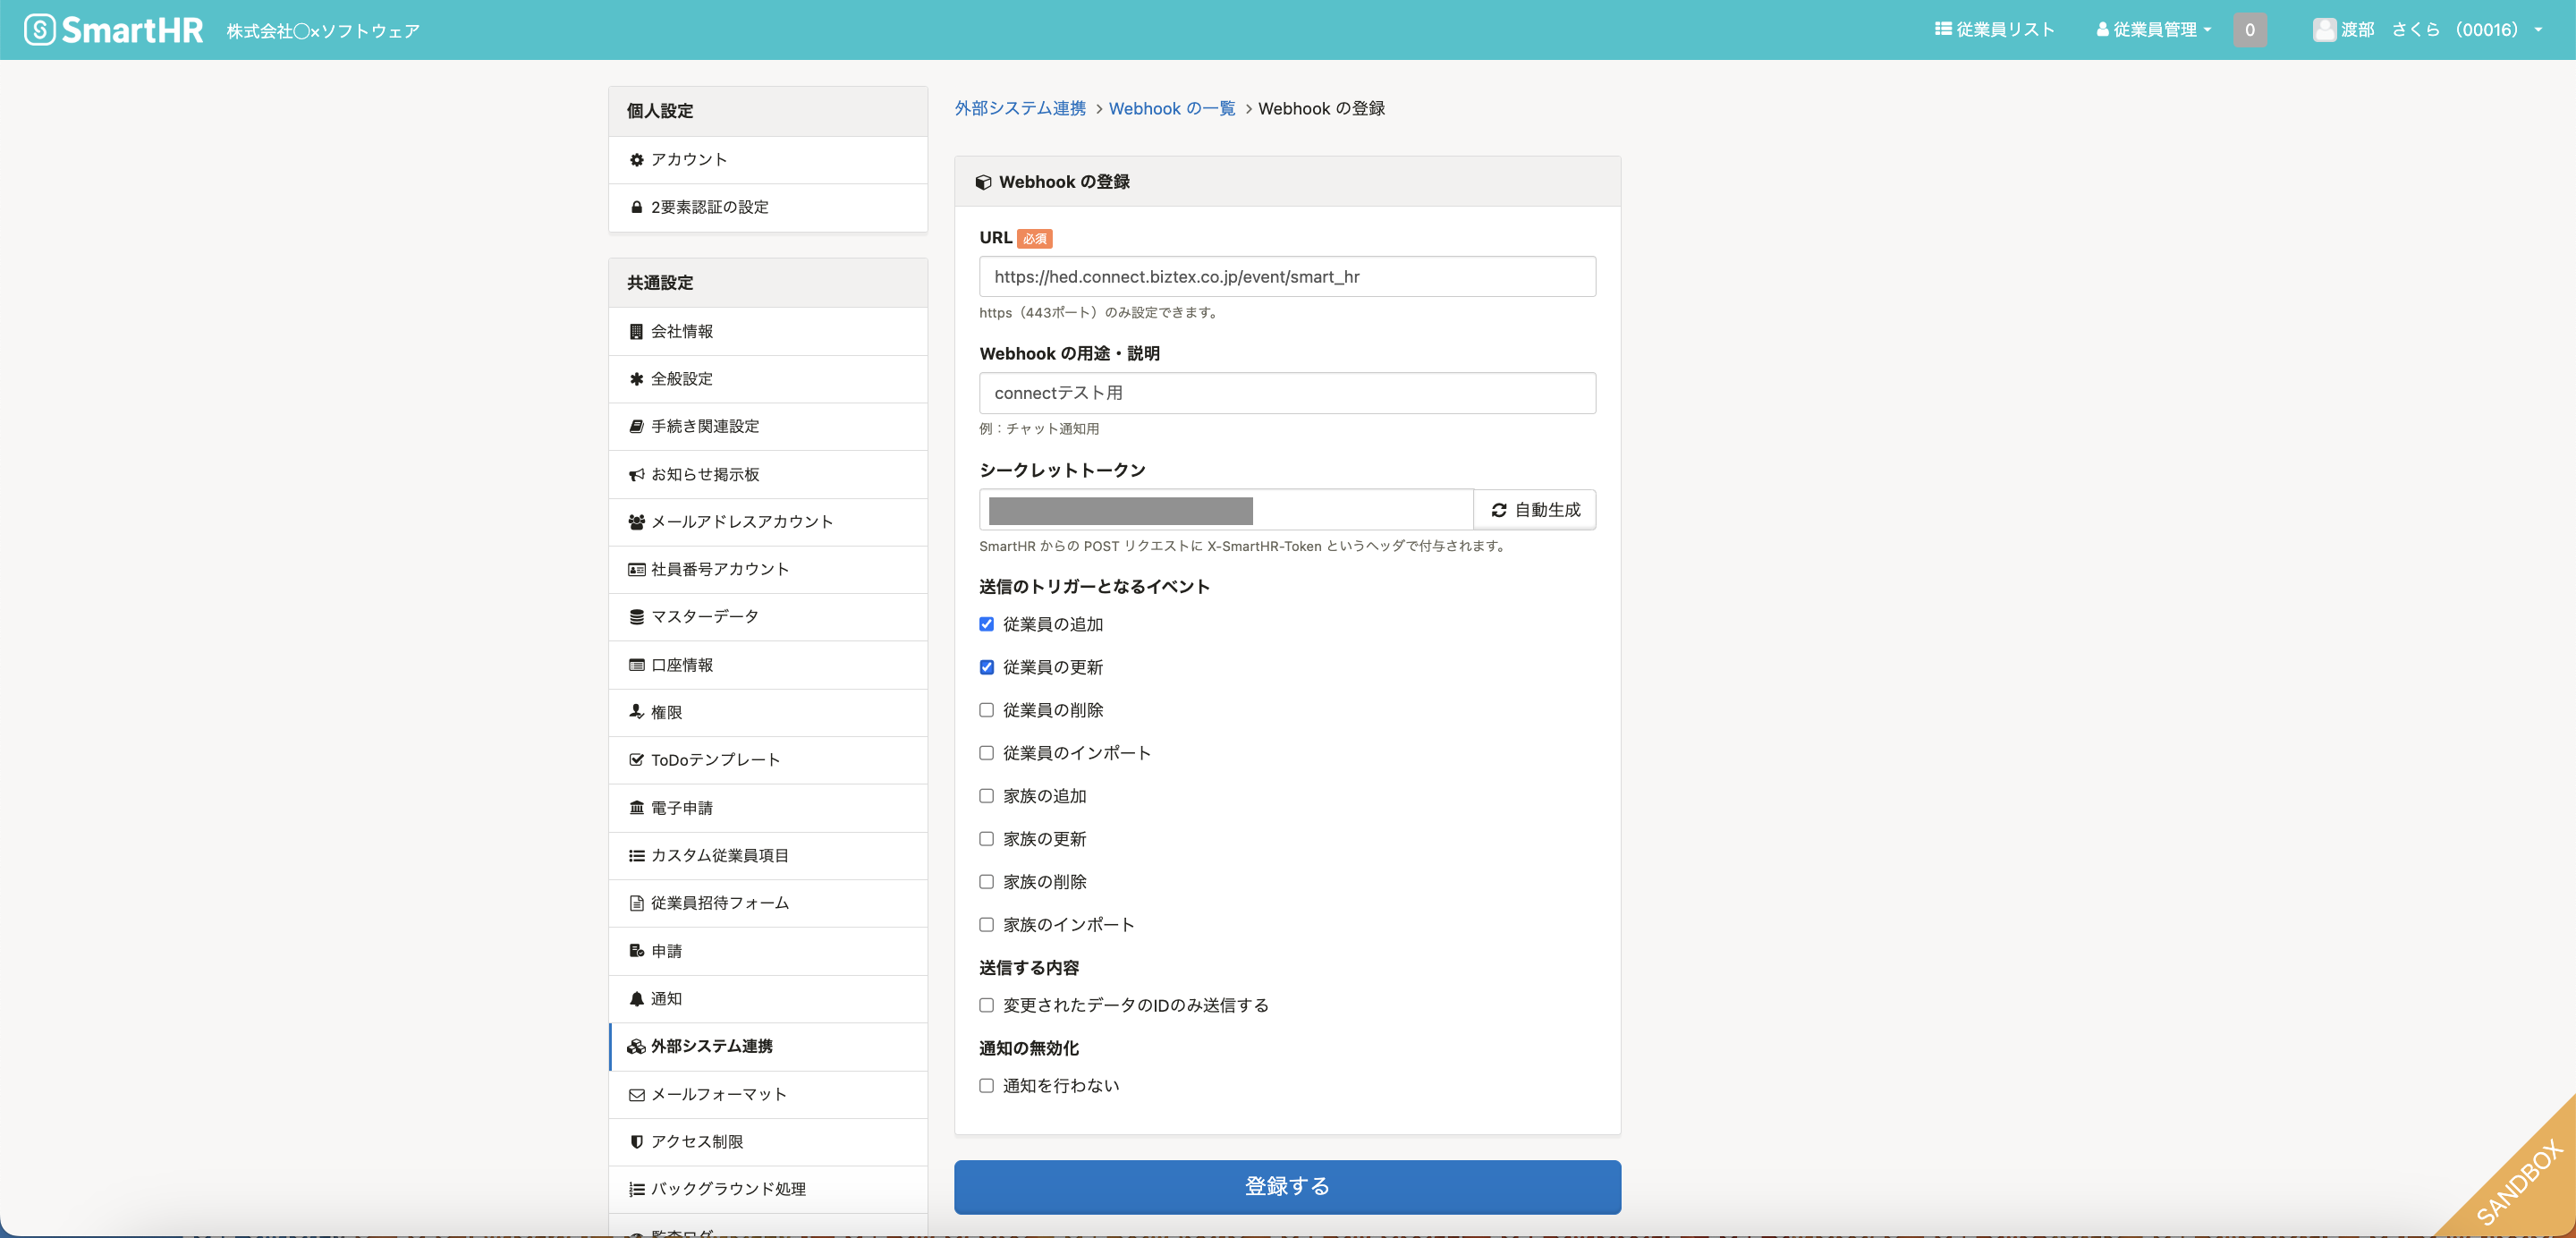Enable the 通知を行わない checkbox

point(986,1086)
